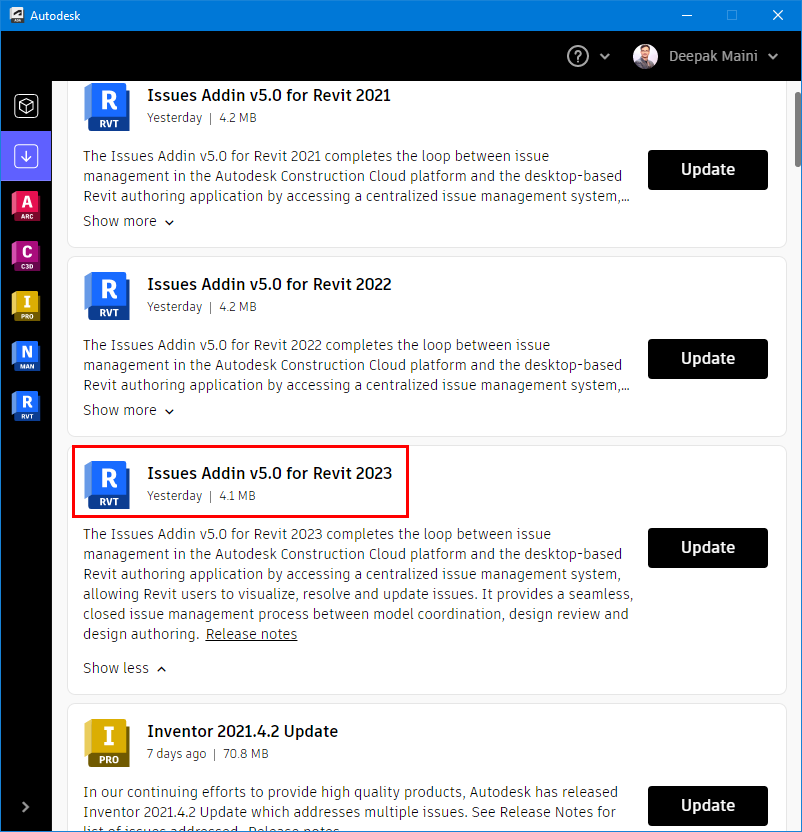
Task: Open Inventor PRO sidebar icon
Action: (27, 306)
